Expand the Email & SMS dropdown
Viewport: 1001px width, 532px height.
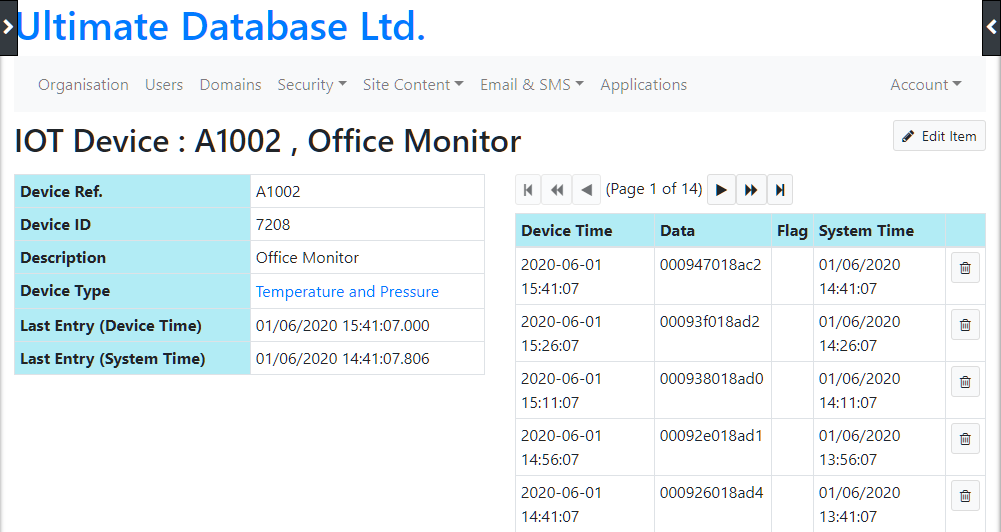click(532, 84)
